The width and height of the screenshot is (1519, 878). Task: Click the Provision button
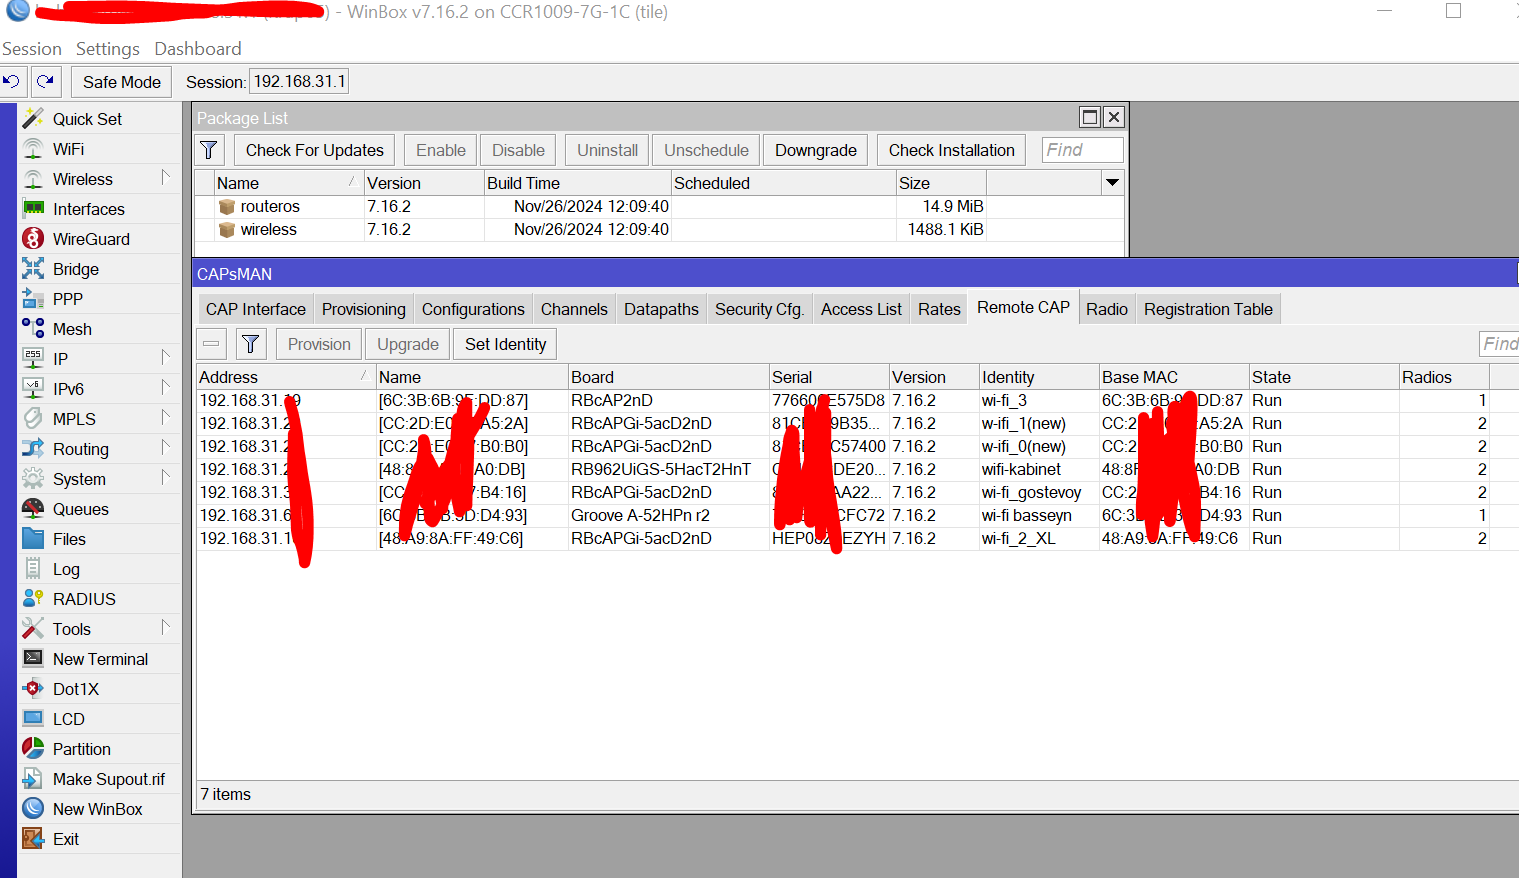coord(319,344)
